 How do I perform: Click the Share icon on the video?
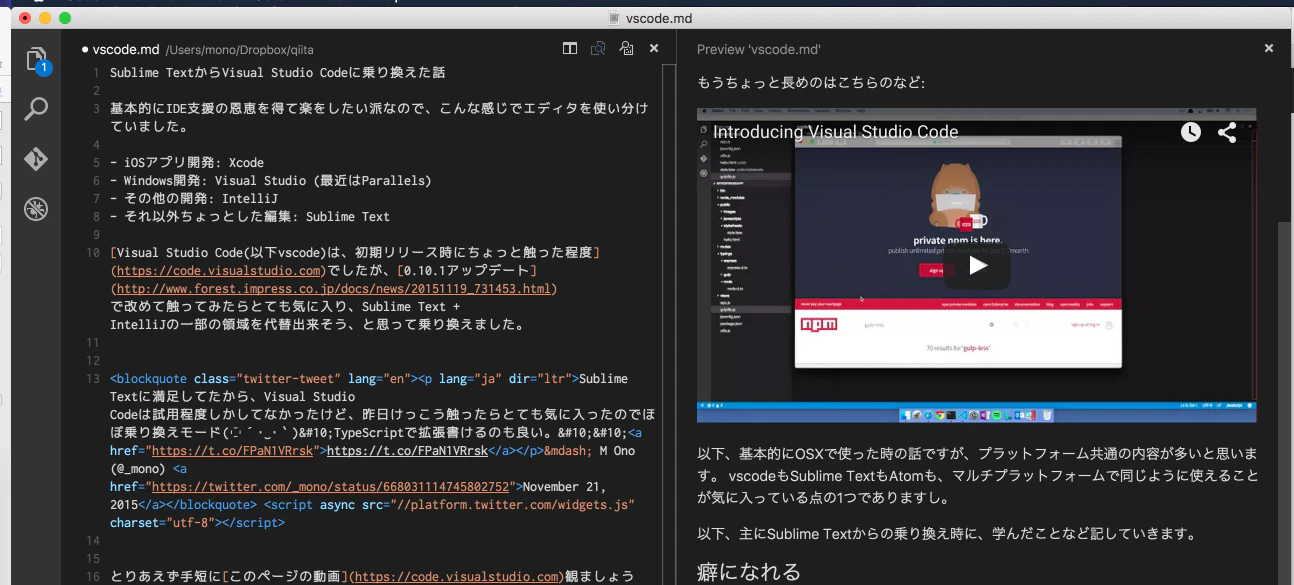click(1227, 132)
